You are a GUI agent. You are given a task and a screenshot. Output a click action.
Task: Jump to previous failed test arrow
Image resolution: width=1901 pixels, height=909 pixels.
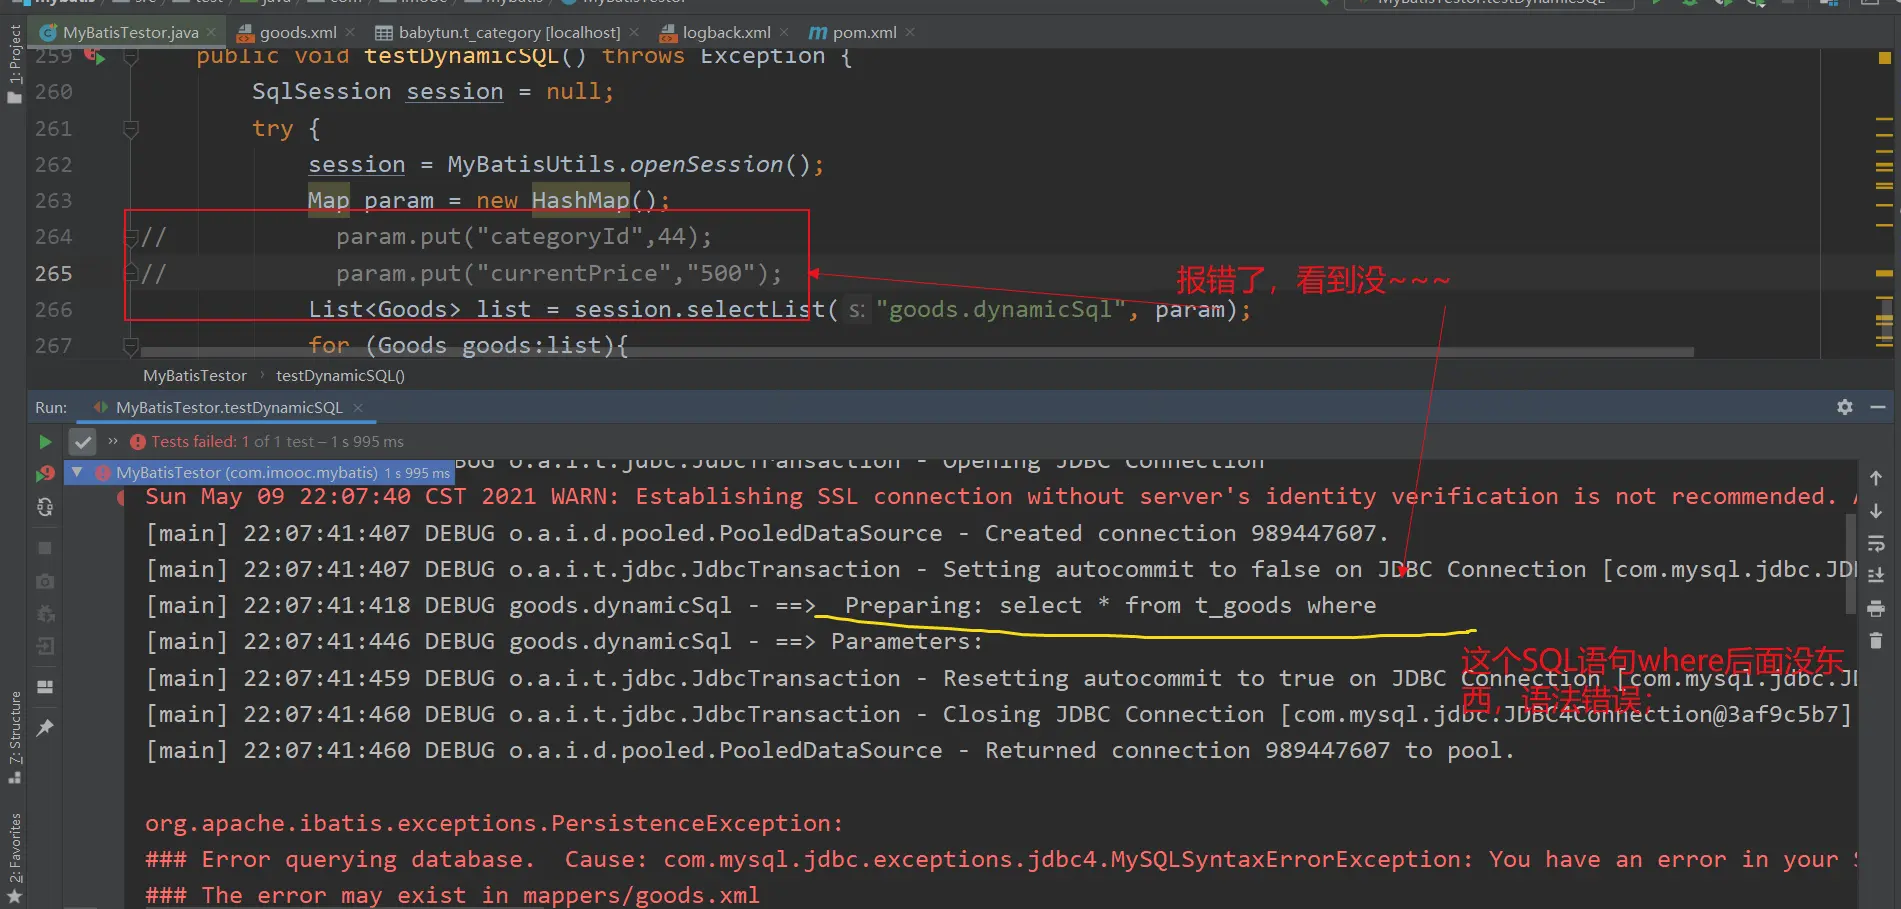coord(1876,478)
